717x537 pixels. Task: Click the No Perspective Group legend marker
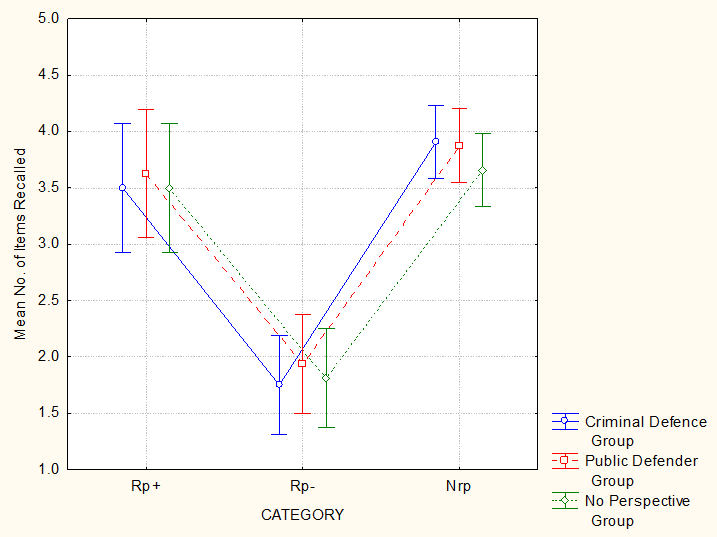pos(565,501)
